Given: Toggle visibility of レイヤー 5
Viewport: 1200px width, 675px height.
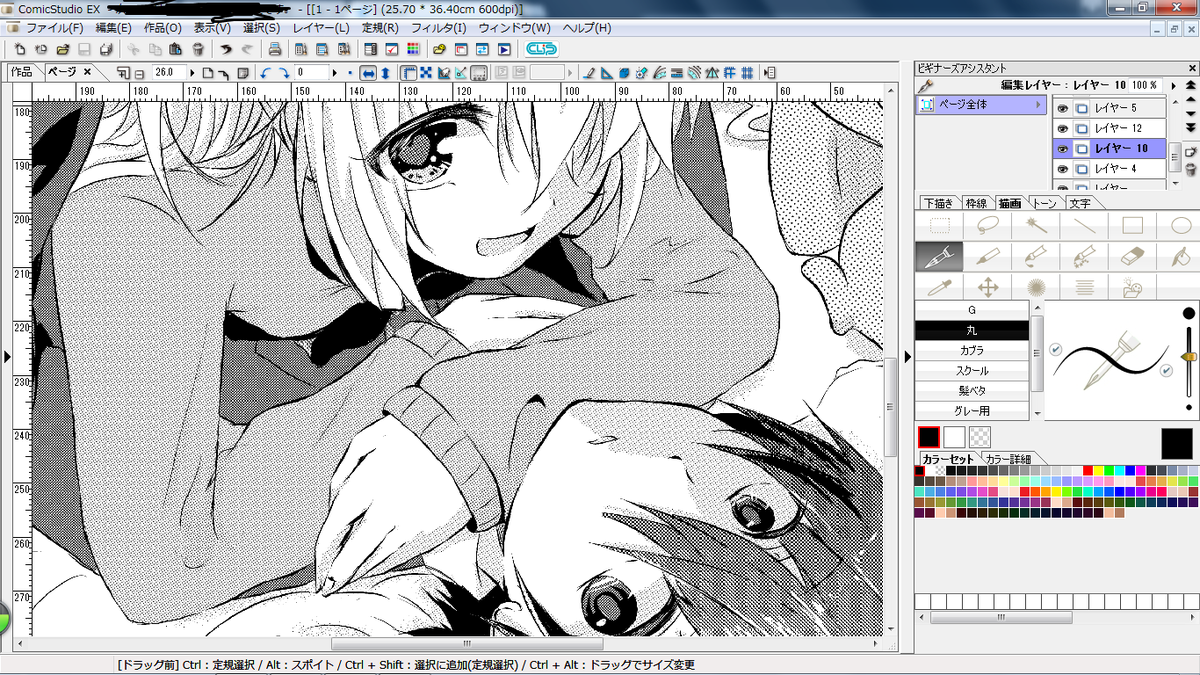Looking at the screenshot, I should pos(1063,108).
